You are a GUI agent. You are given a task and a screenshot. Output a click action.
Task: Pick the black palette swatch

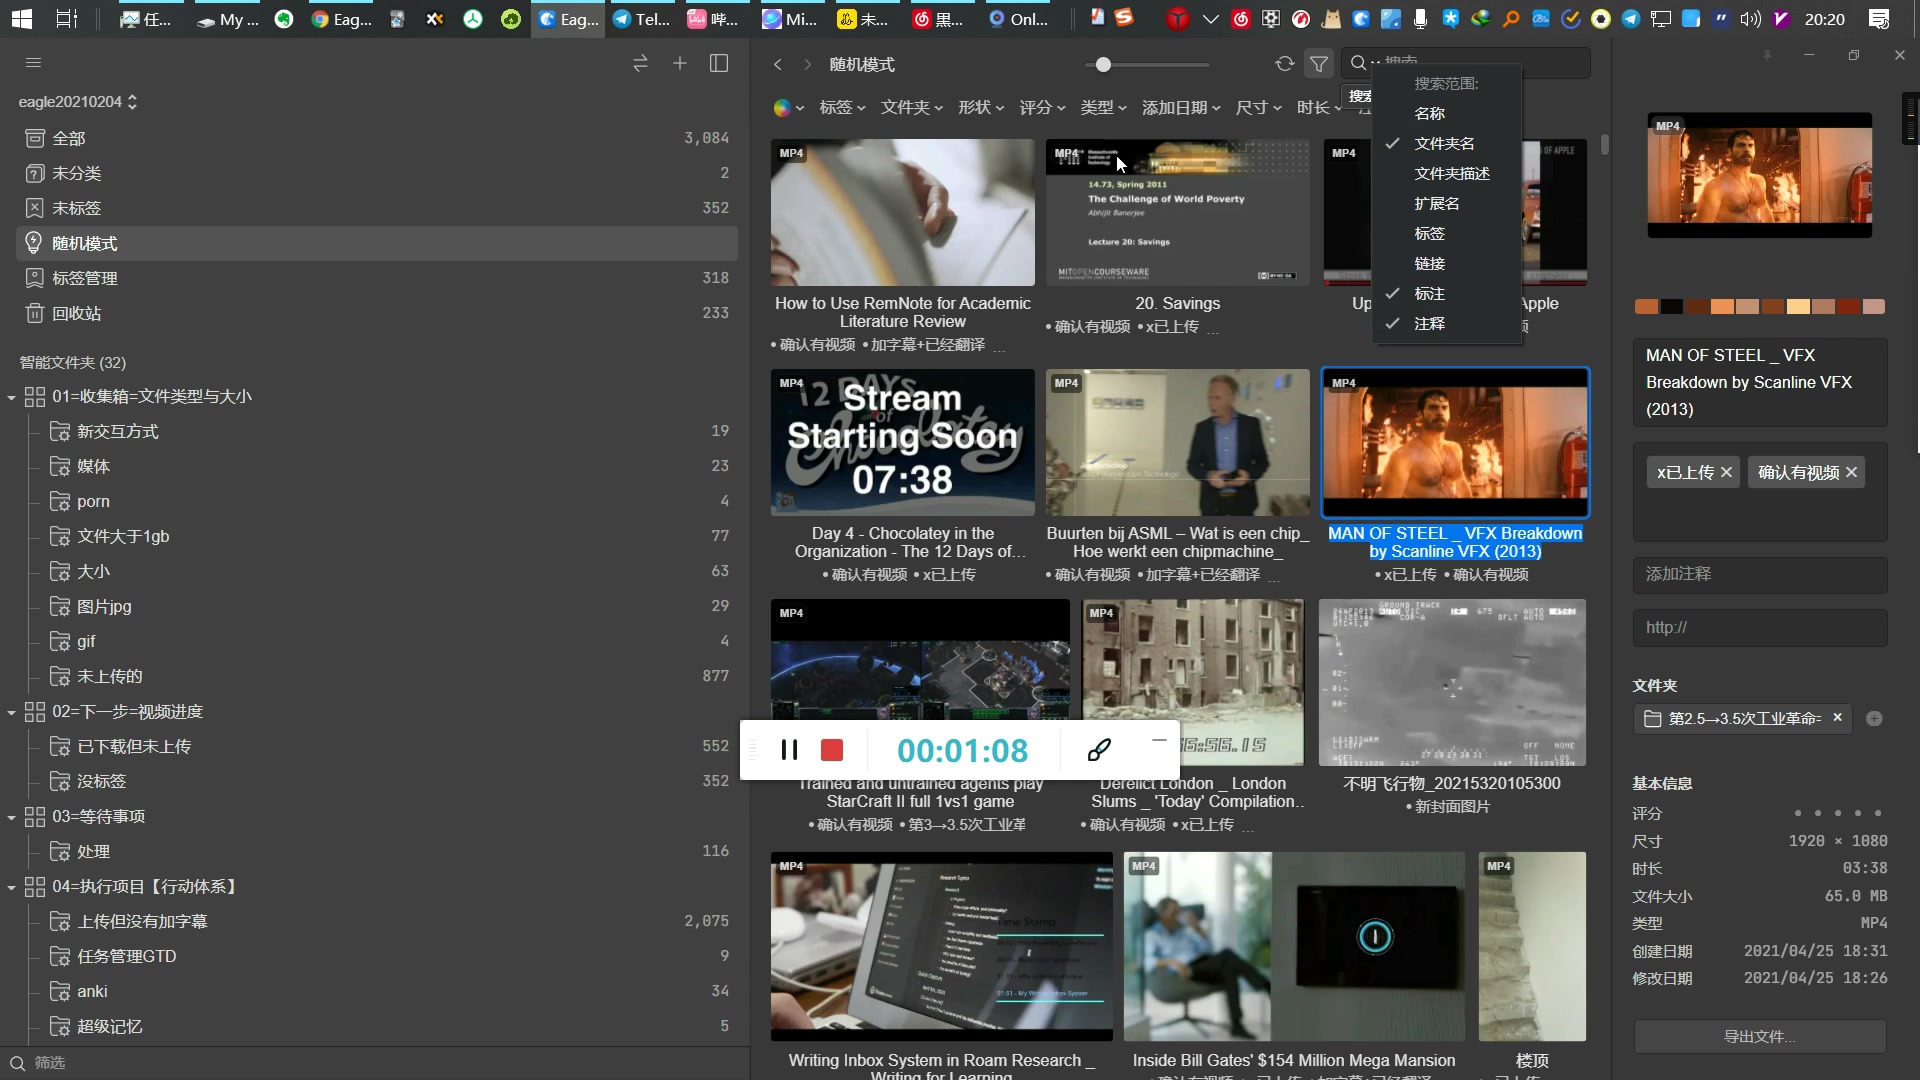1672,306
